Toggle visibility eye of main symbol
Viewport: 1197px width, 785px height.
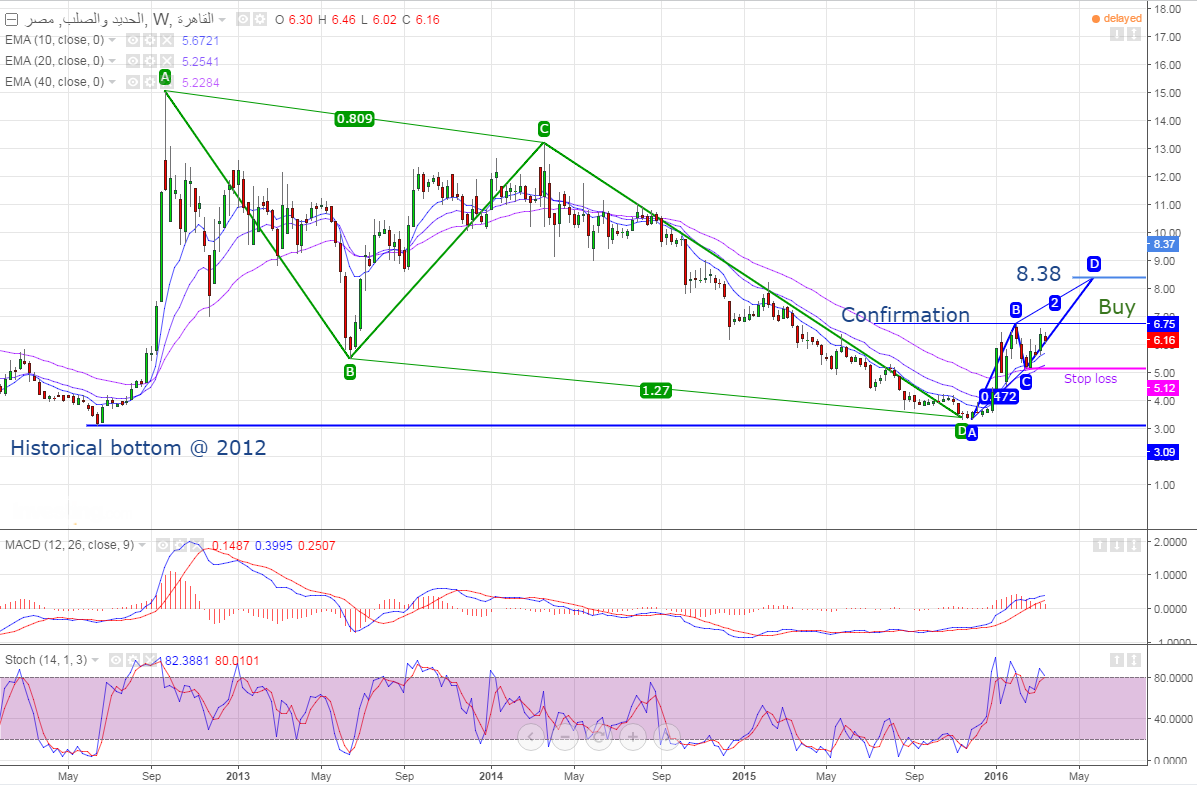click(x=243, y=19)
